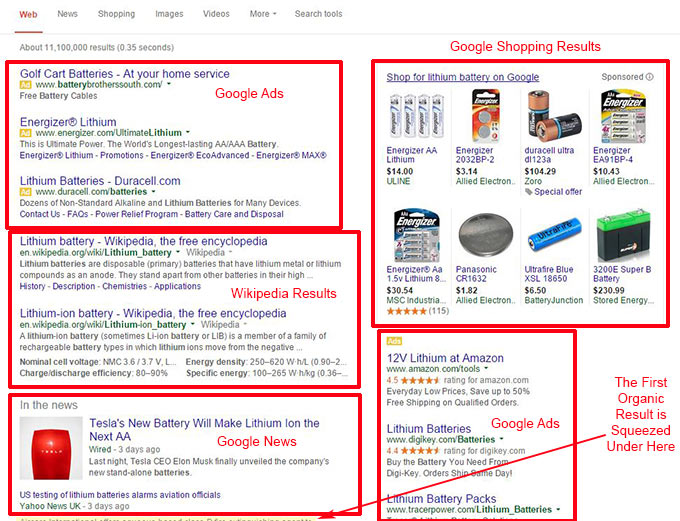Screen dimensions: 680x521
Task: Open the Videos search tab
Action: tap(216, 14)
